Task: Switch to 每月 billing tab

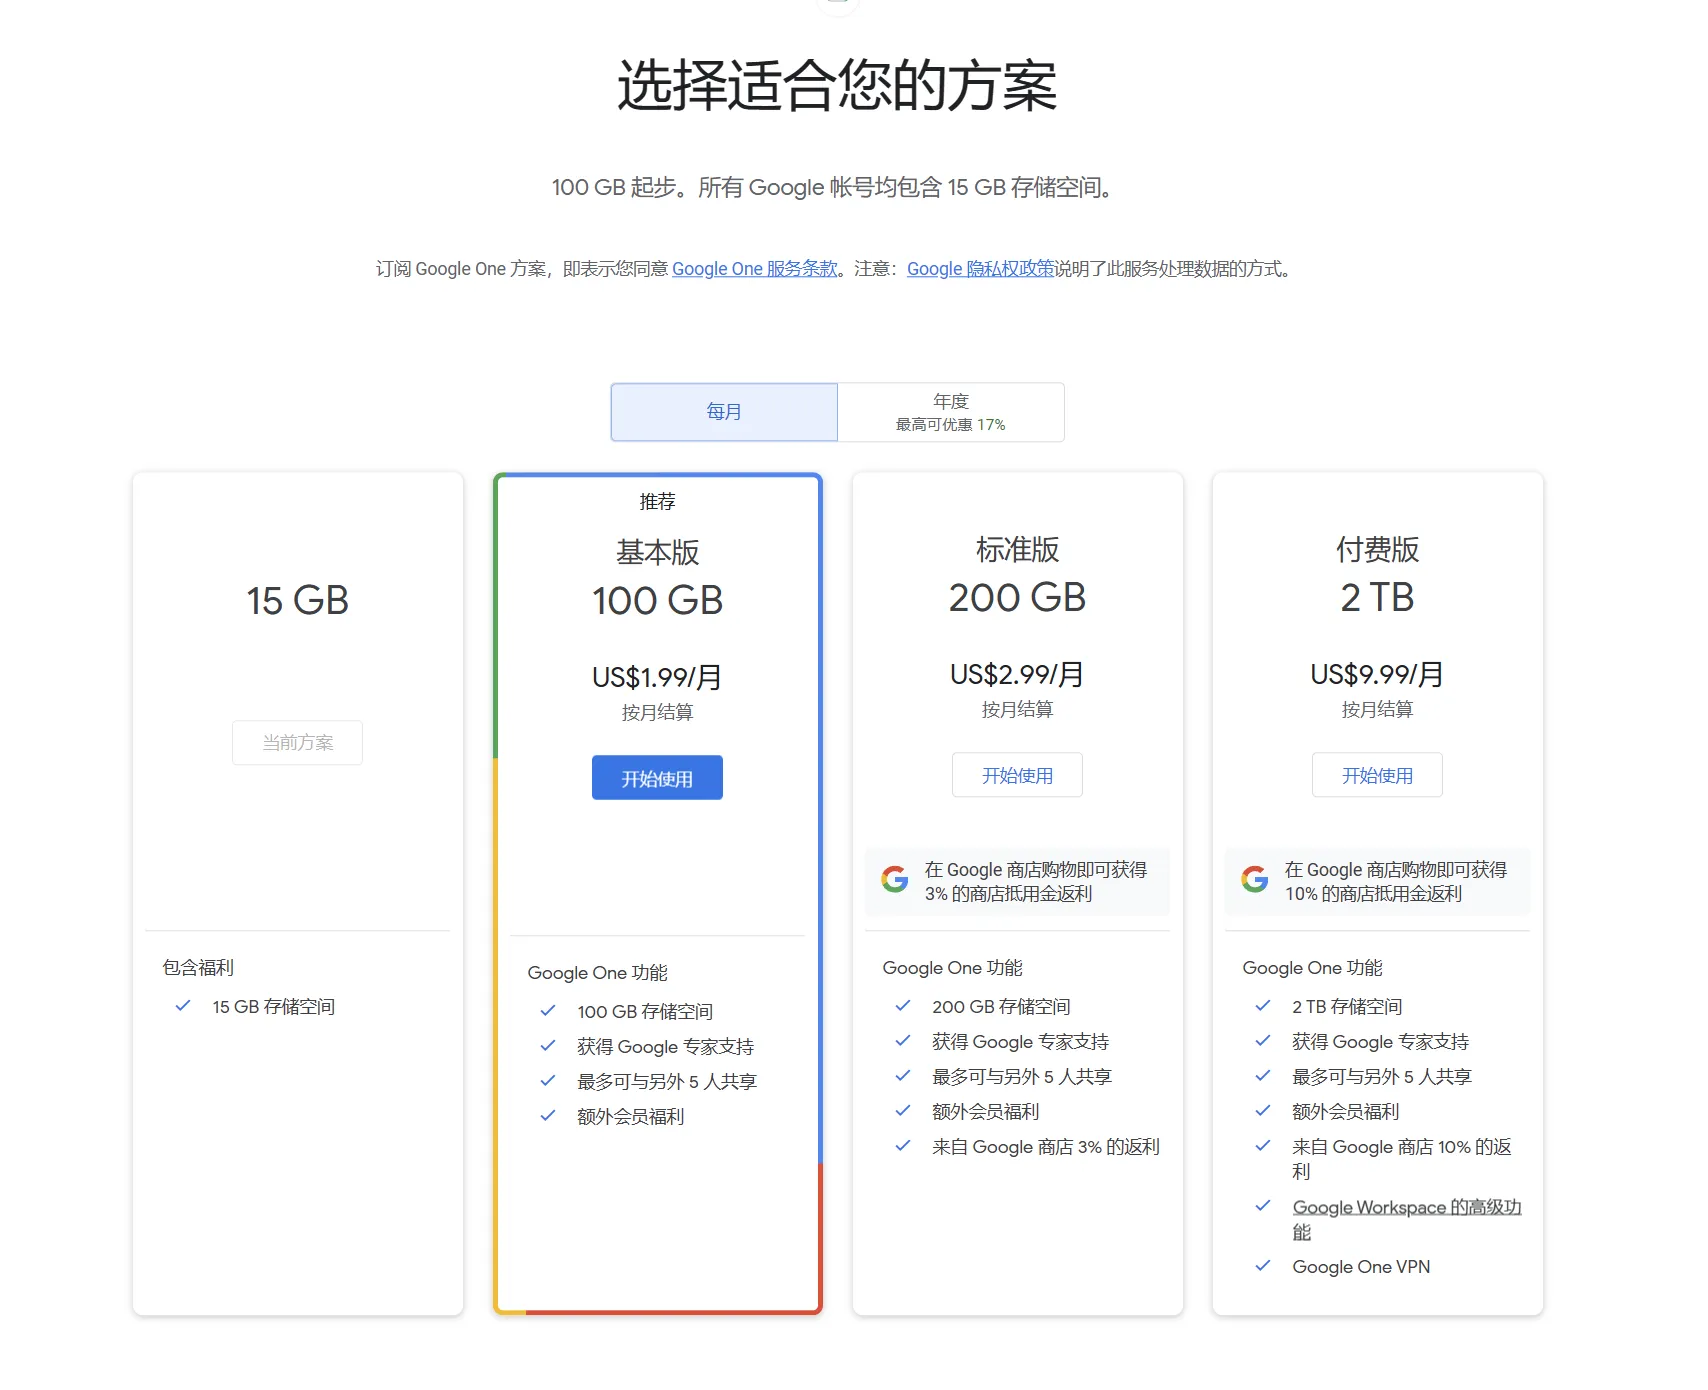Action: (x=724, y=412)
